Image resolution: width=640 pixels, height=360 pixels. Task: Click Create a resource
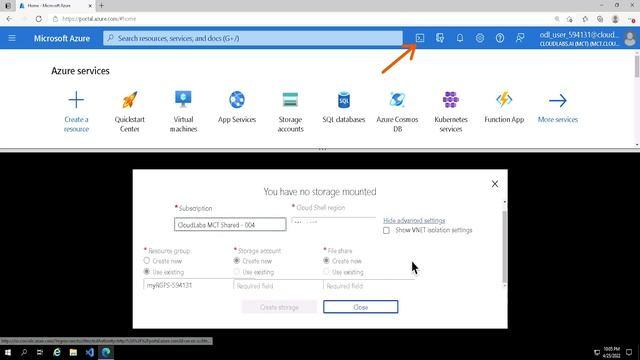tap(76, 111)
